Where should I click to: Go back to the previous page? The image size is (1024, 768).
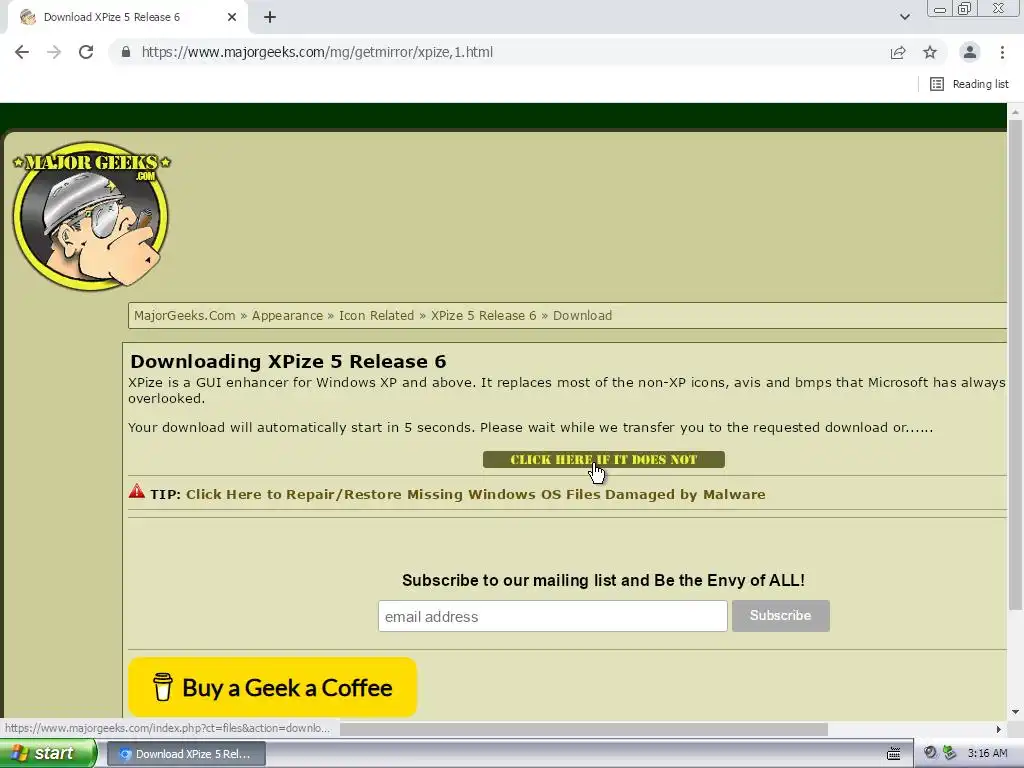click(22, 52)
